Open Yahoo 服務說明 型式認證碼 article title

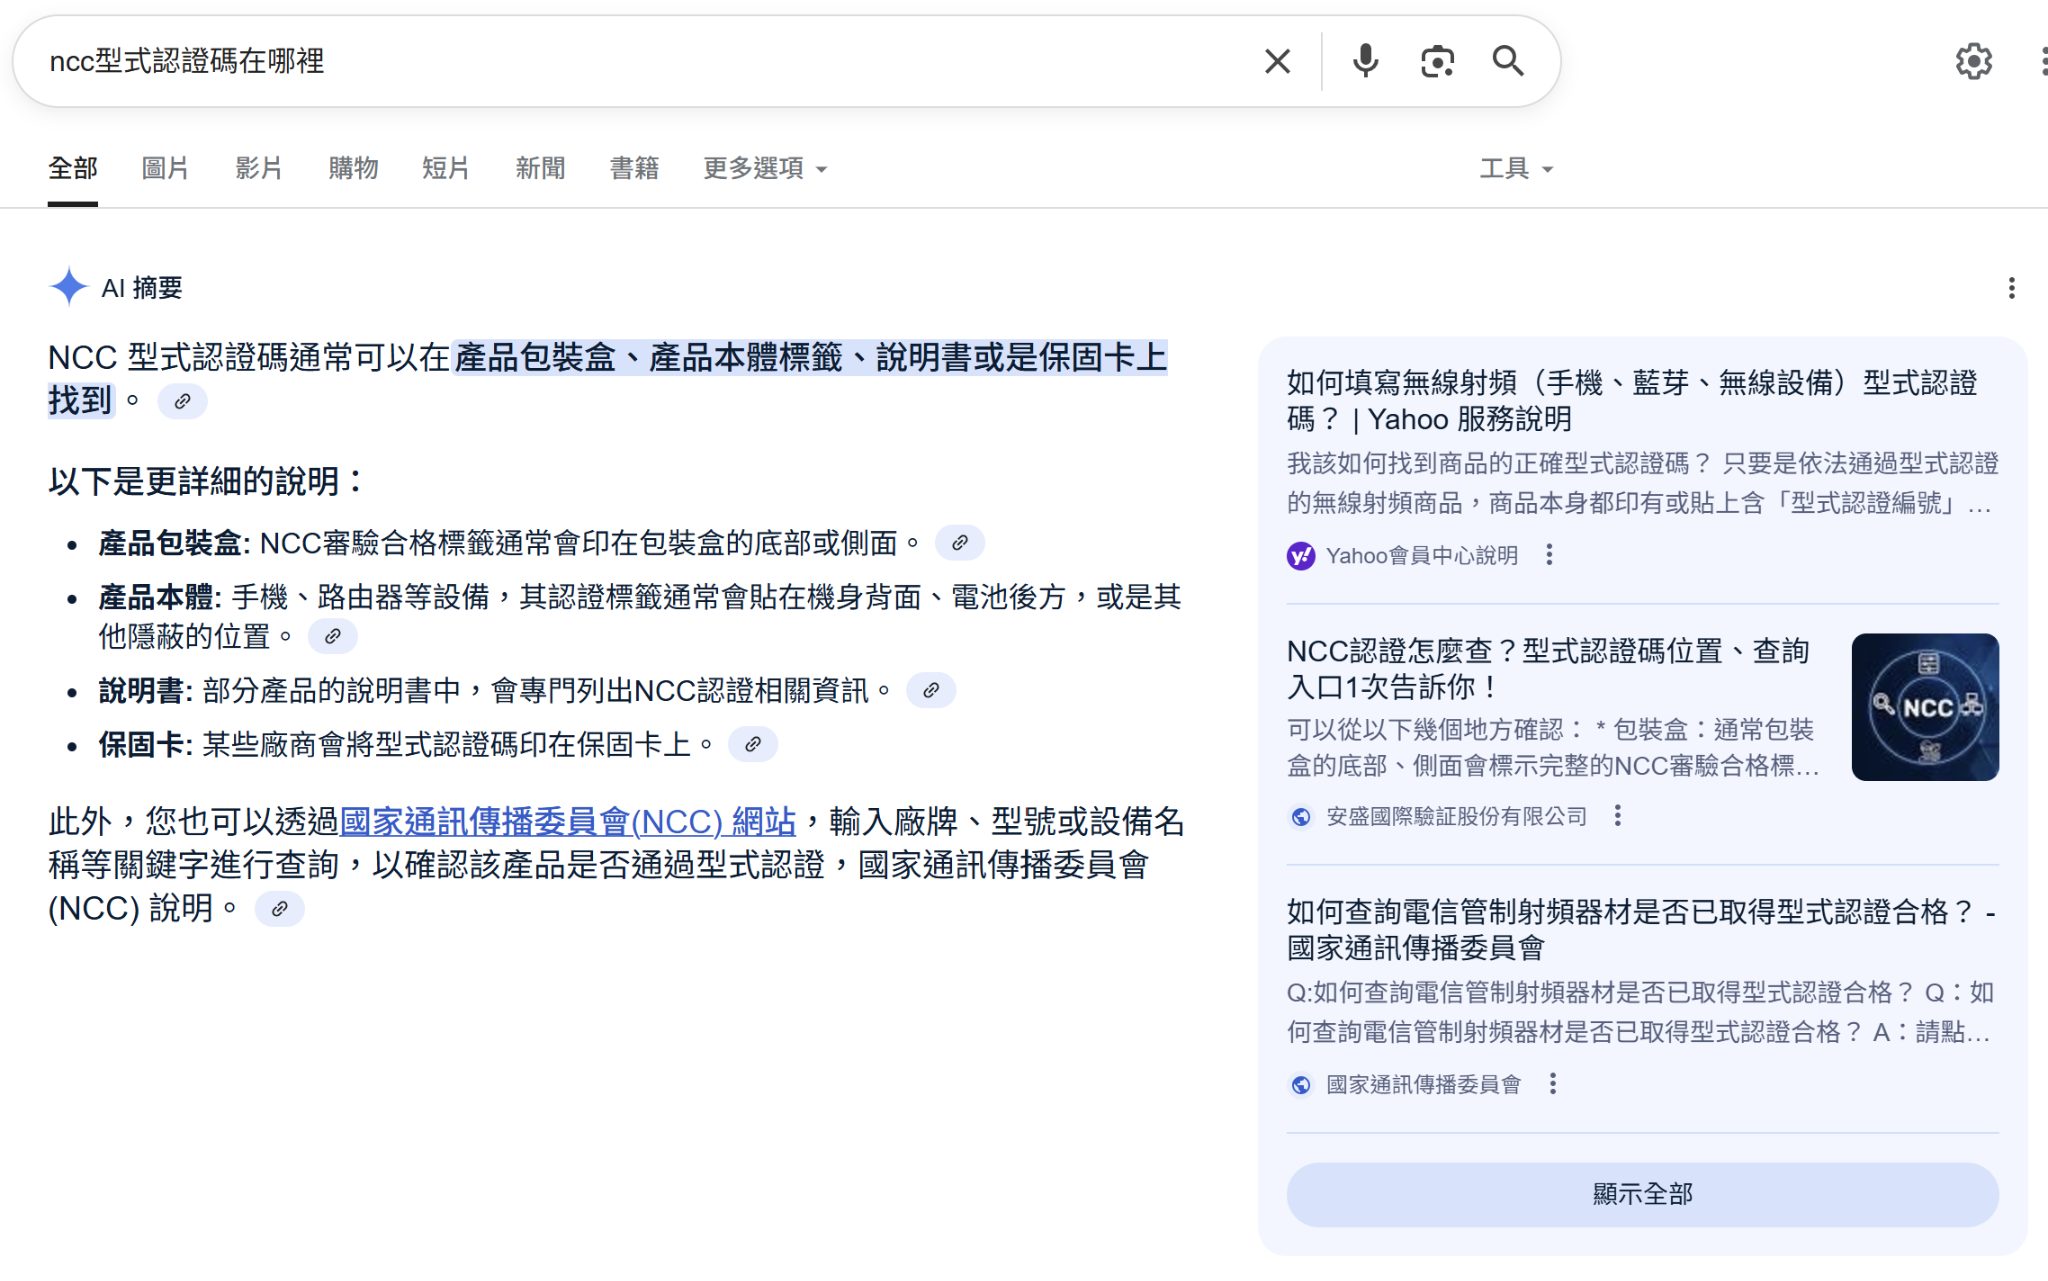click(1632, 401)
